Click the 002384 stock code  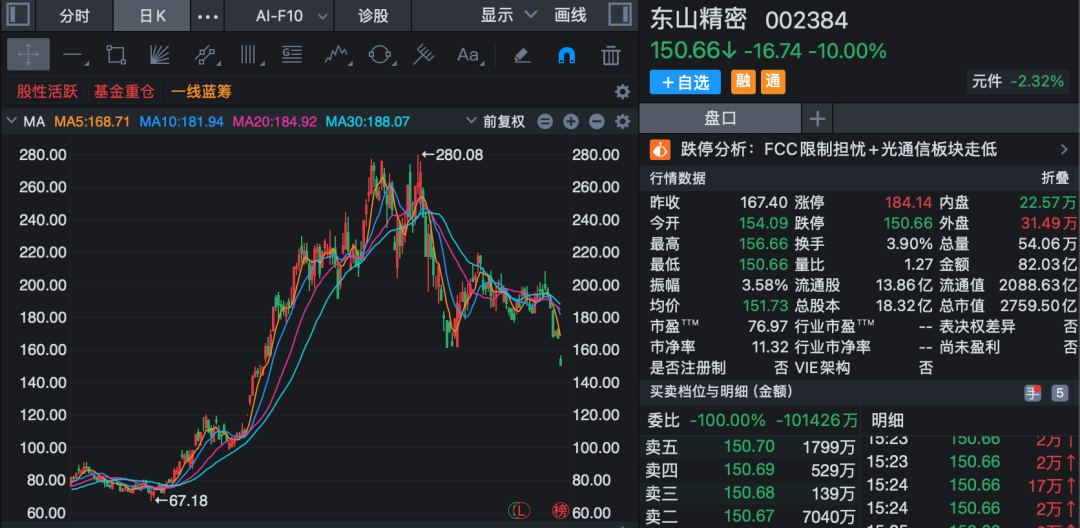pos(807,20)
